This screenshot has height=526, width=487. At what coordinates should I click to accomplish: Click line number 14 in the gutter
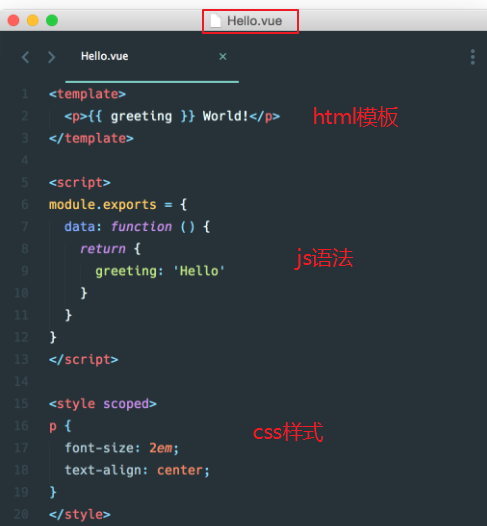click(x=21, y=382)
